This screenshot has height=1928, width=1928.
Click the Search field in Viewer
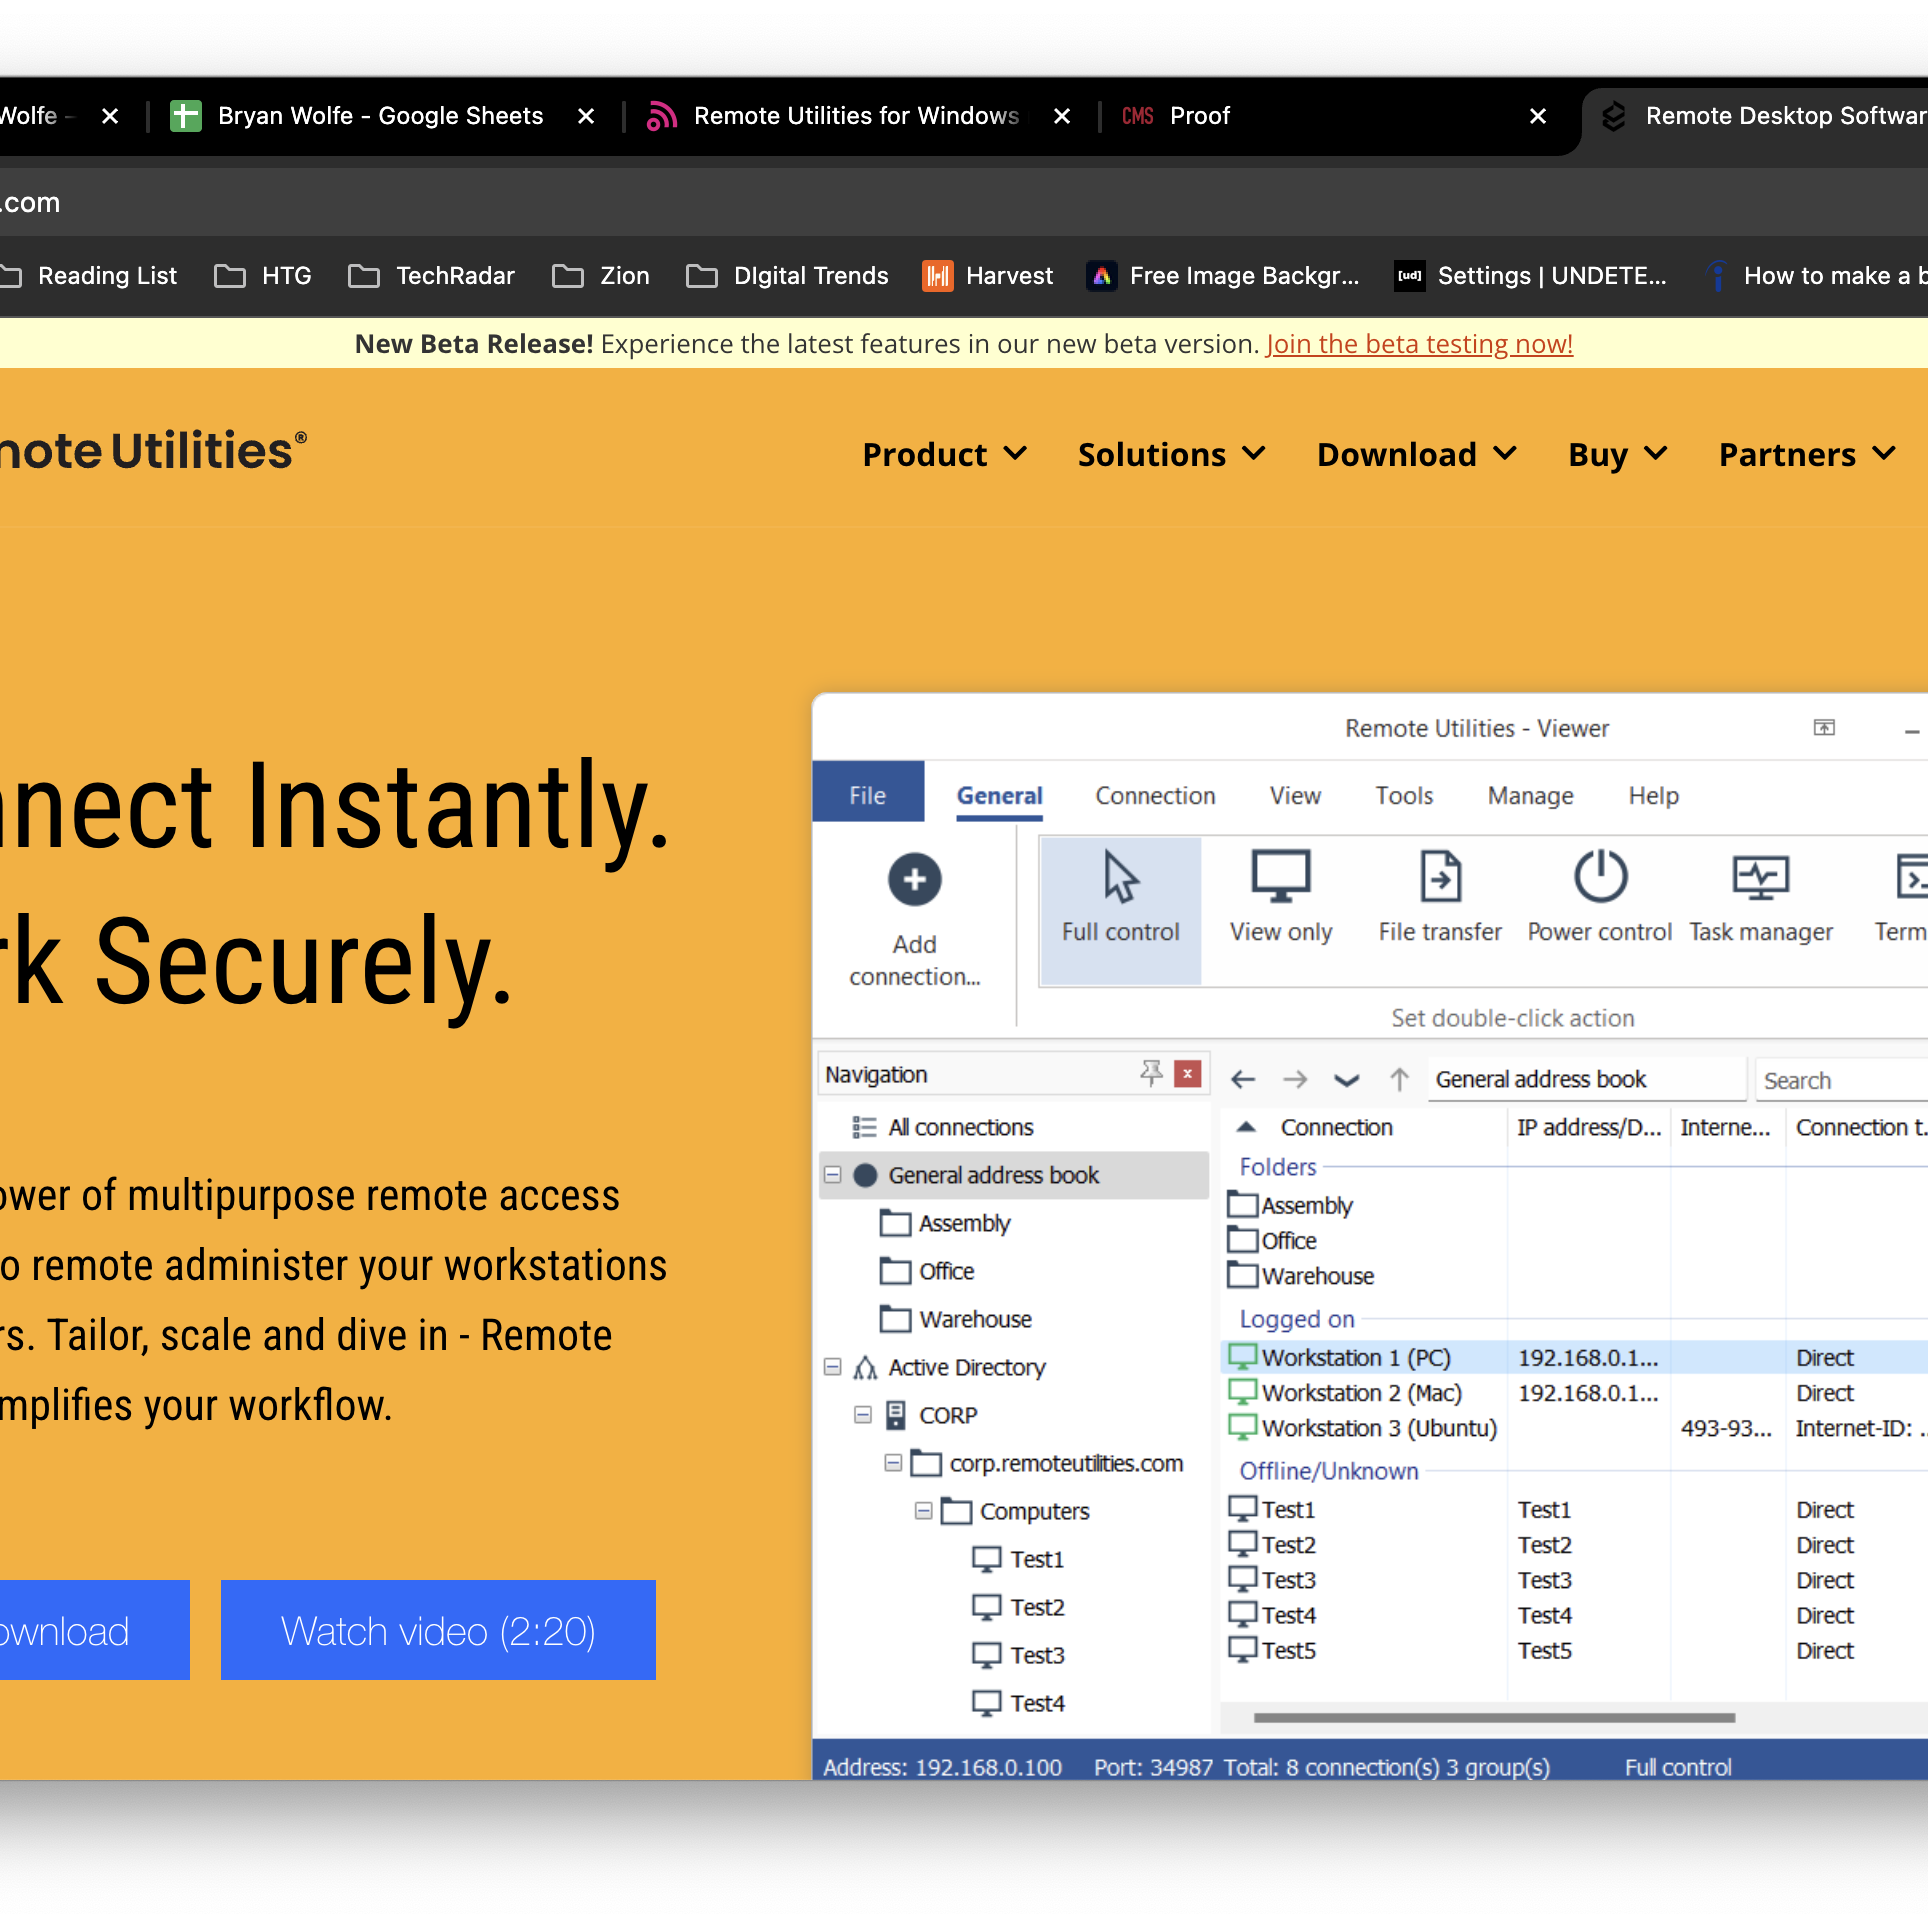[1841, 1080]
